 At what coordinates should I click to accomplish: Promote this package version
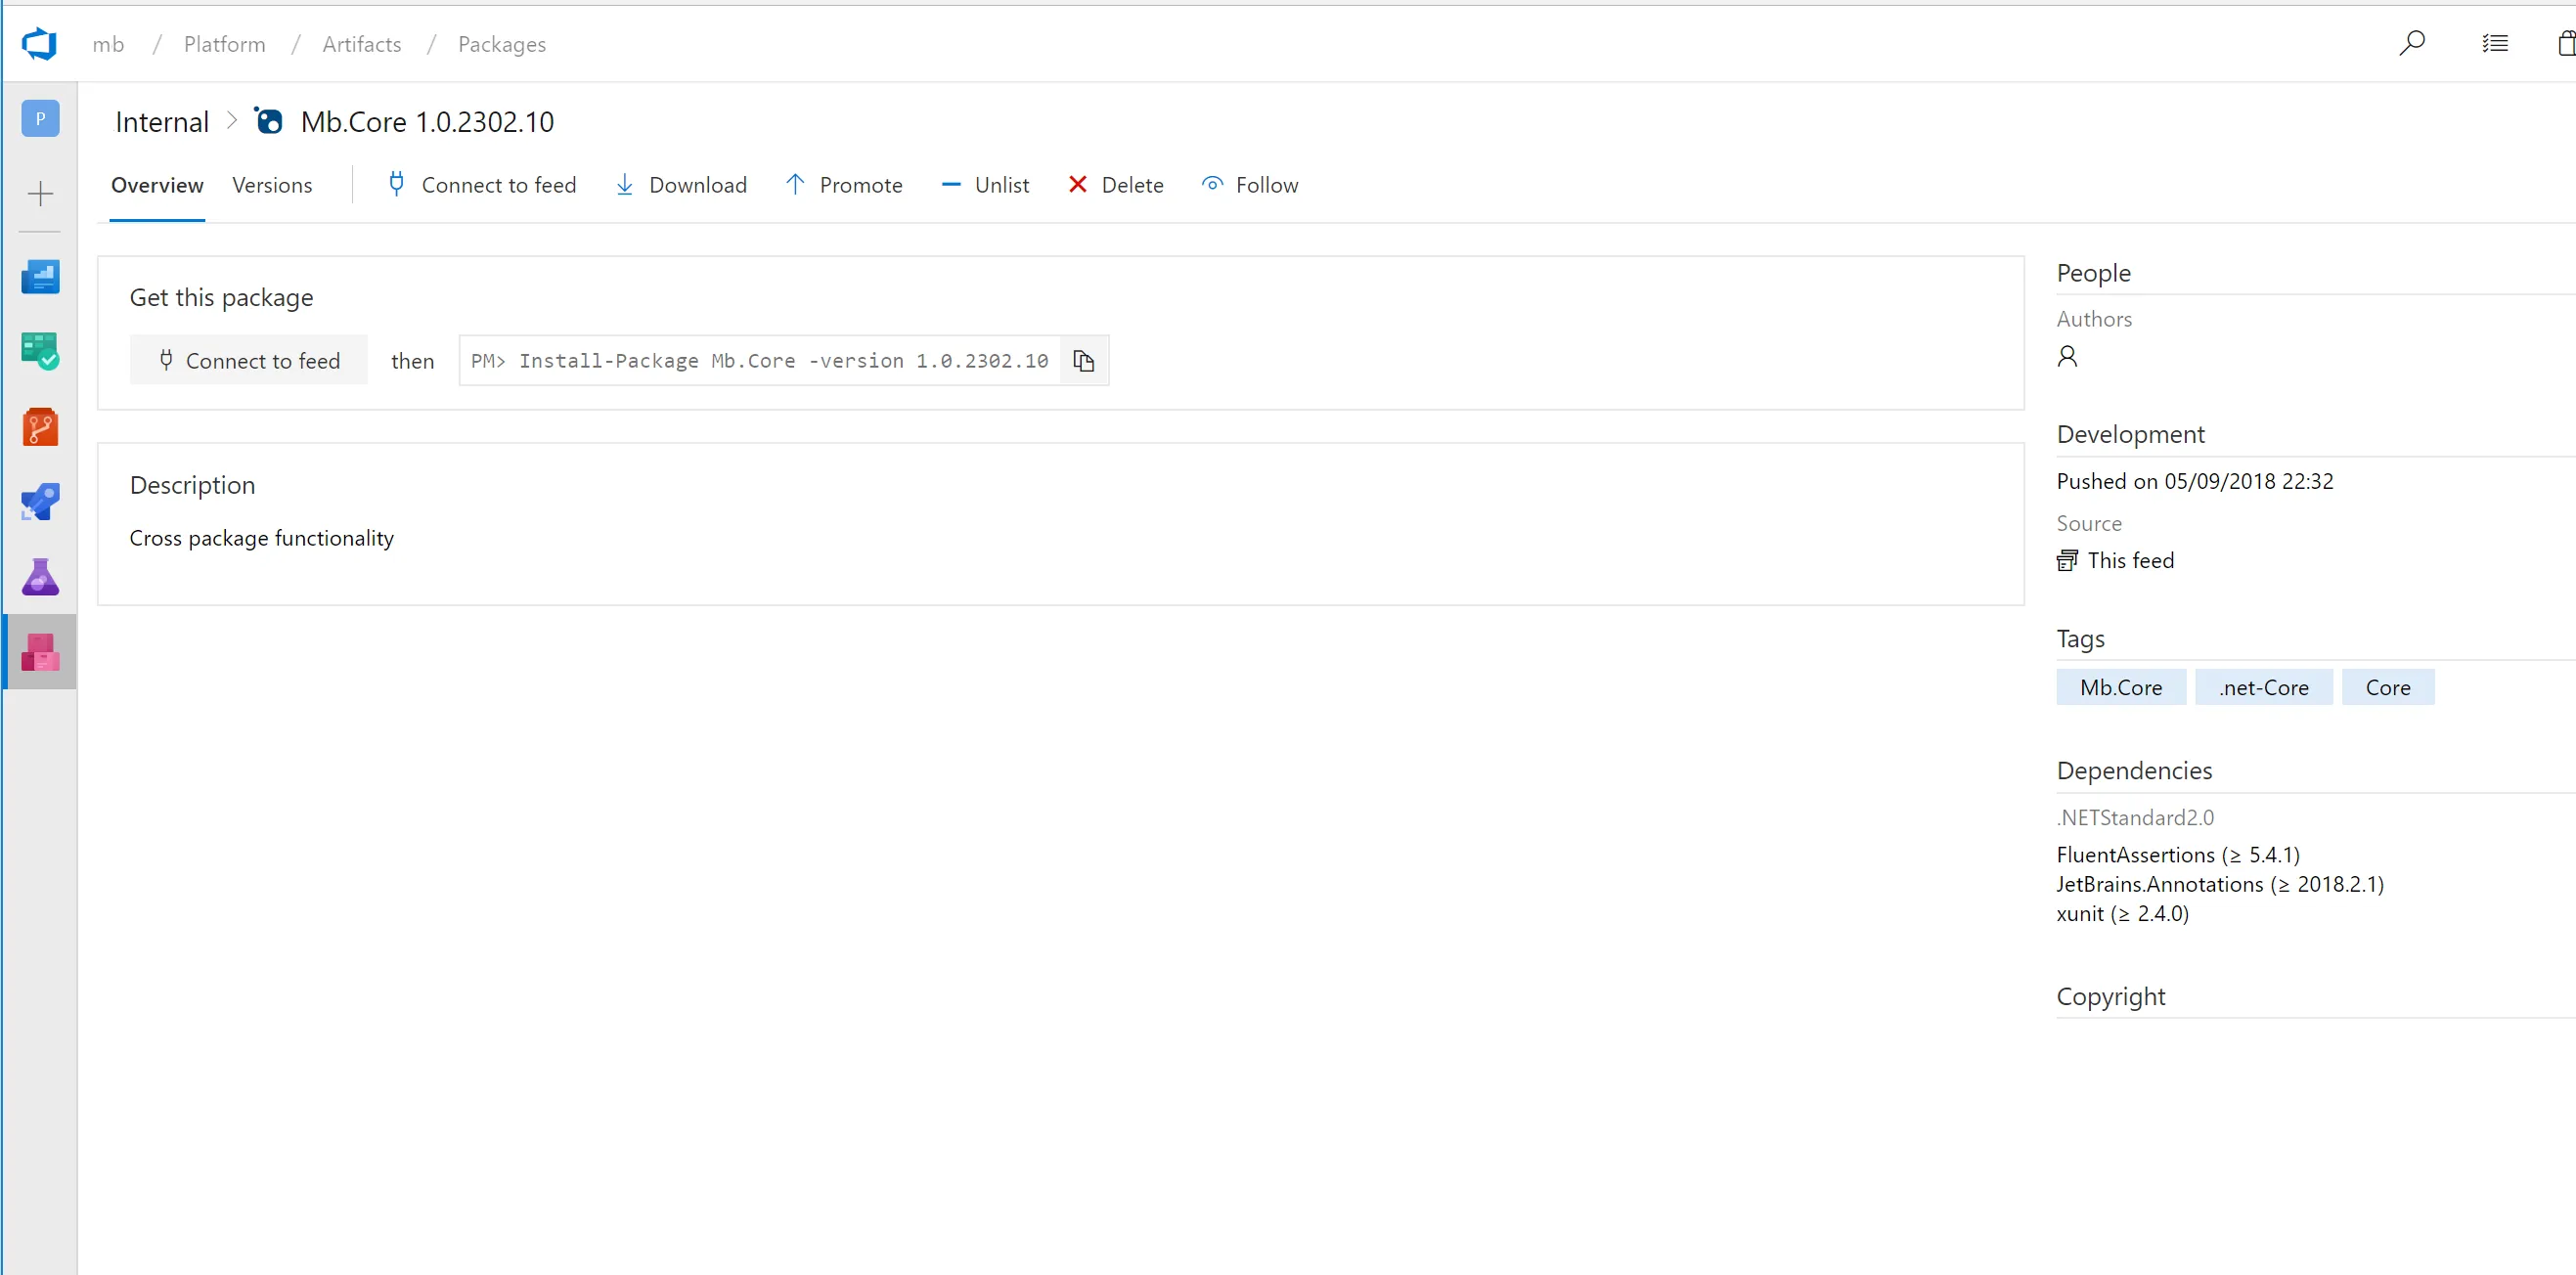click(844, 185)
